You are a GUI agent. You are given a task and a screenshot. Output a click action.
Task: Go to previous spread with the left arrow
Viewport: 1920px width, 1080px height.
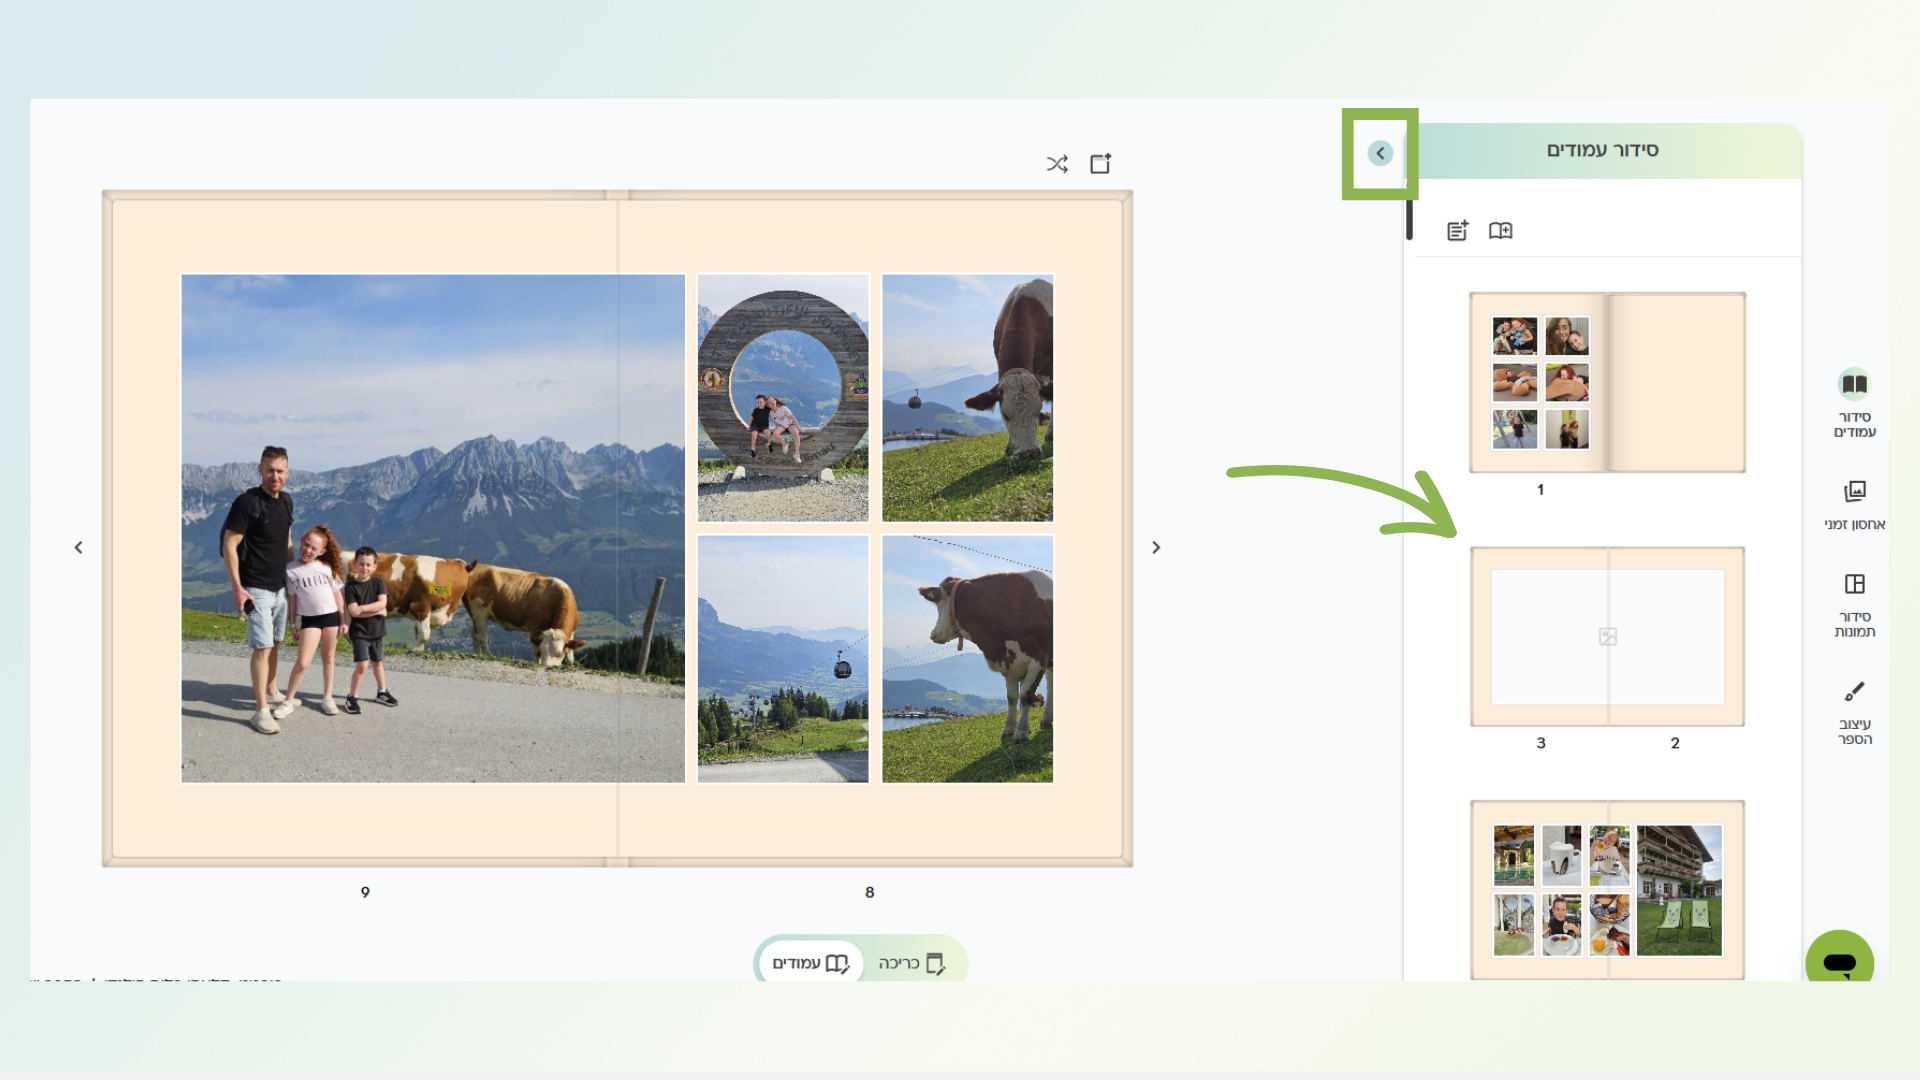coord(78,547)
